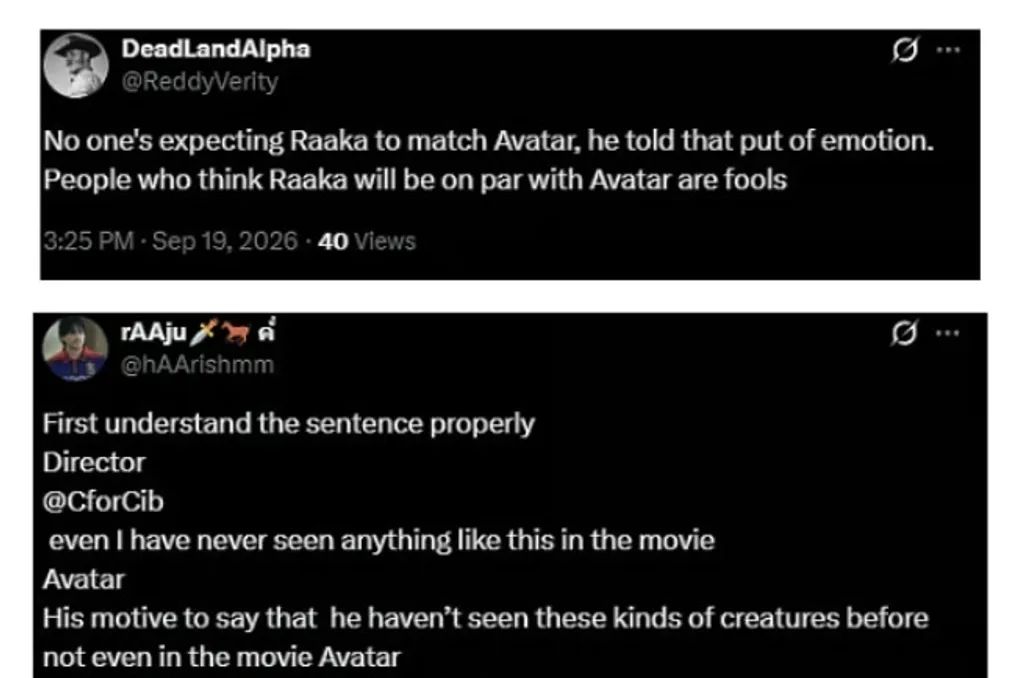View the 40 Views analytics
The width and height of the screenshot is (1016, 678).
367,241
